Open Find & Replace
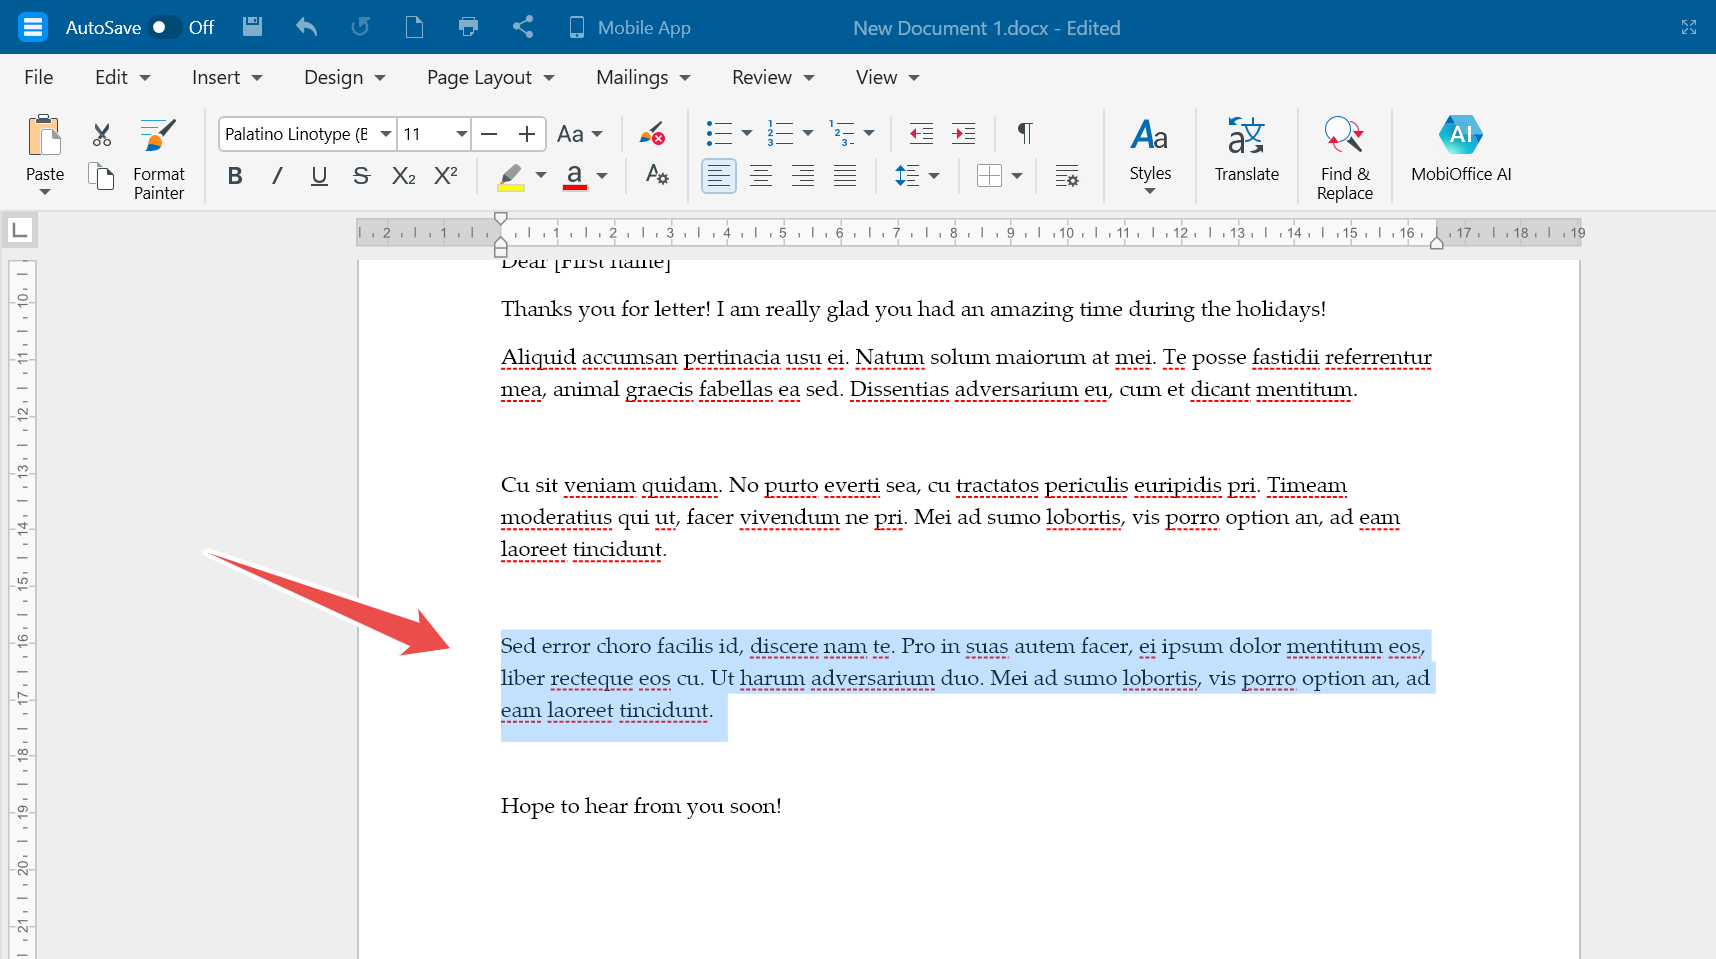Viewport: 1716px width, 959px height. 1345,159
